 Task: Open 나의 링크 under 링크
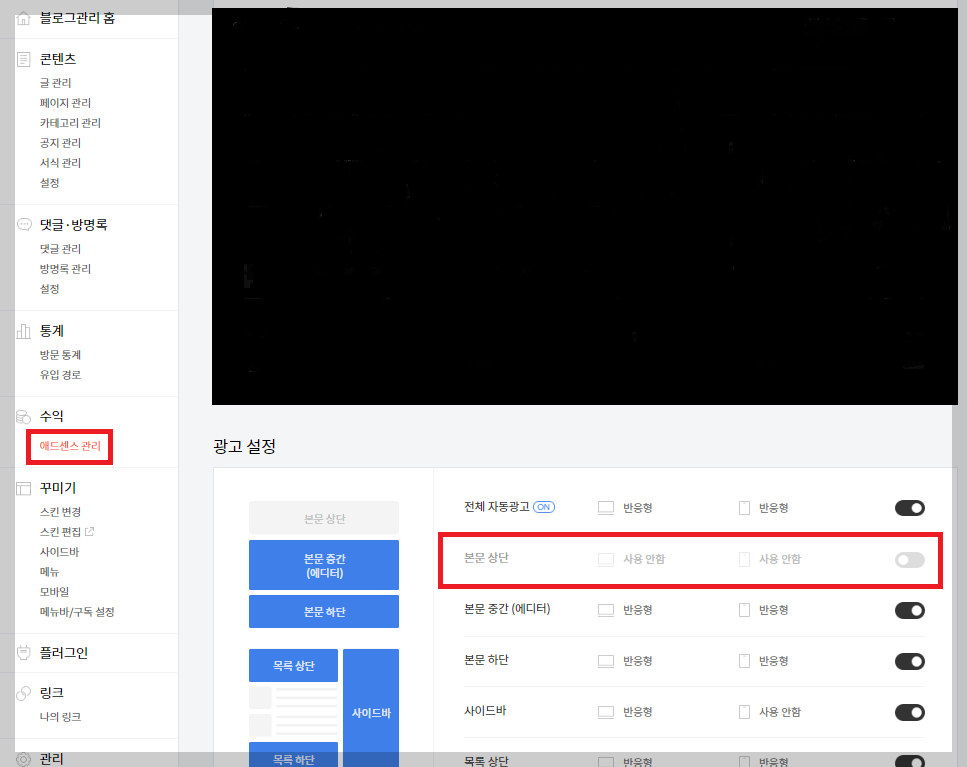60,717
